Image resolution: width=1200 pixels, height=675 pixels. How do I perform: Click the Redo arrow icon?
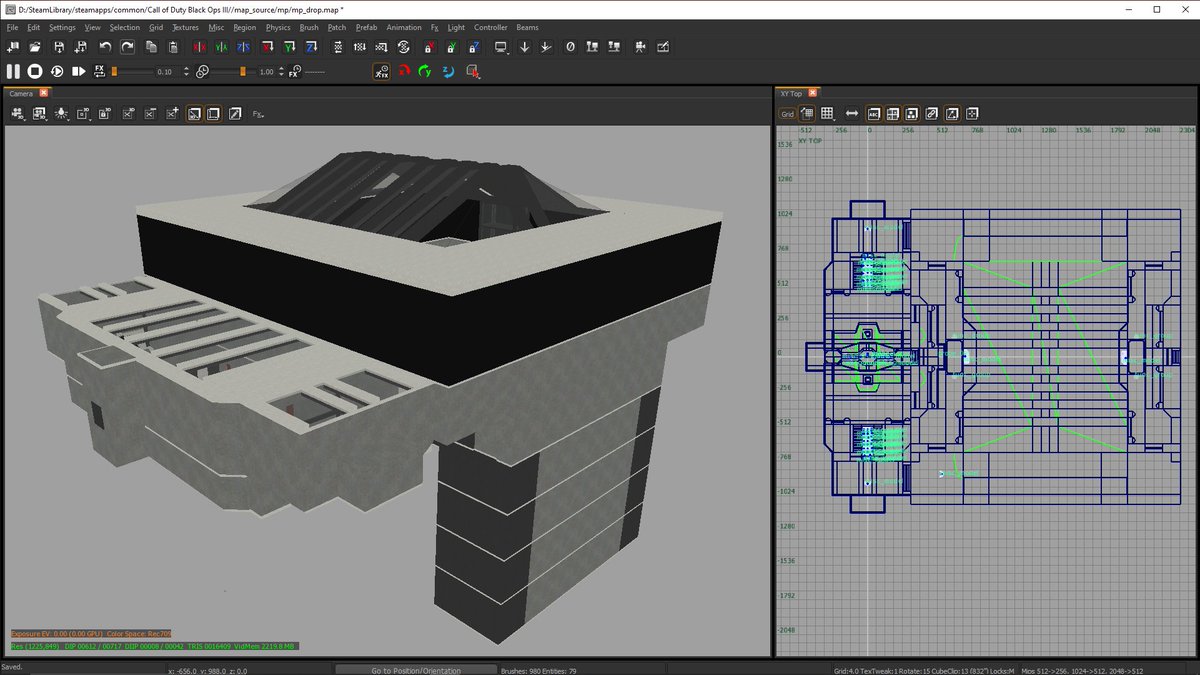tap(127, 47)
